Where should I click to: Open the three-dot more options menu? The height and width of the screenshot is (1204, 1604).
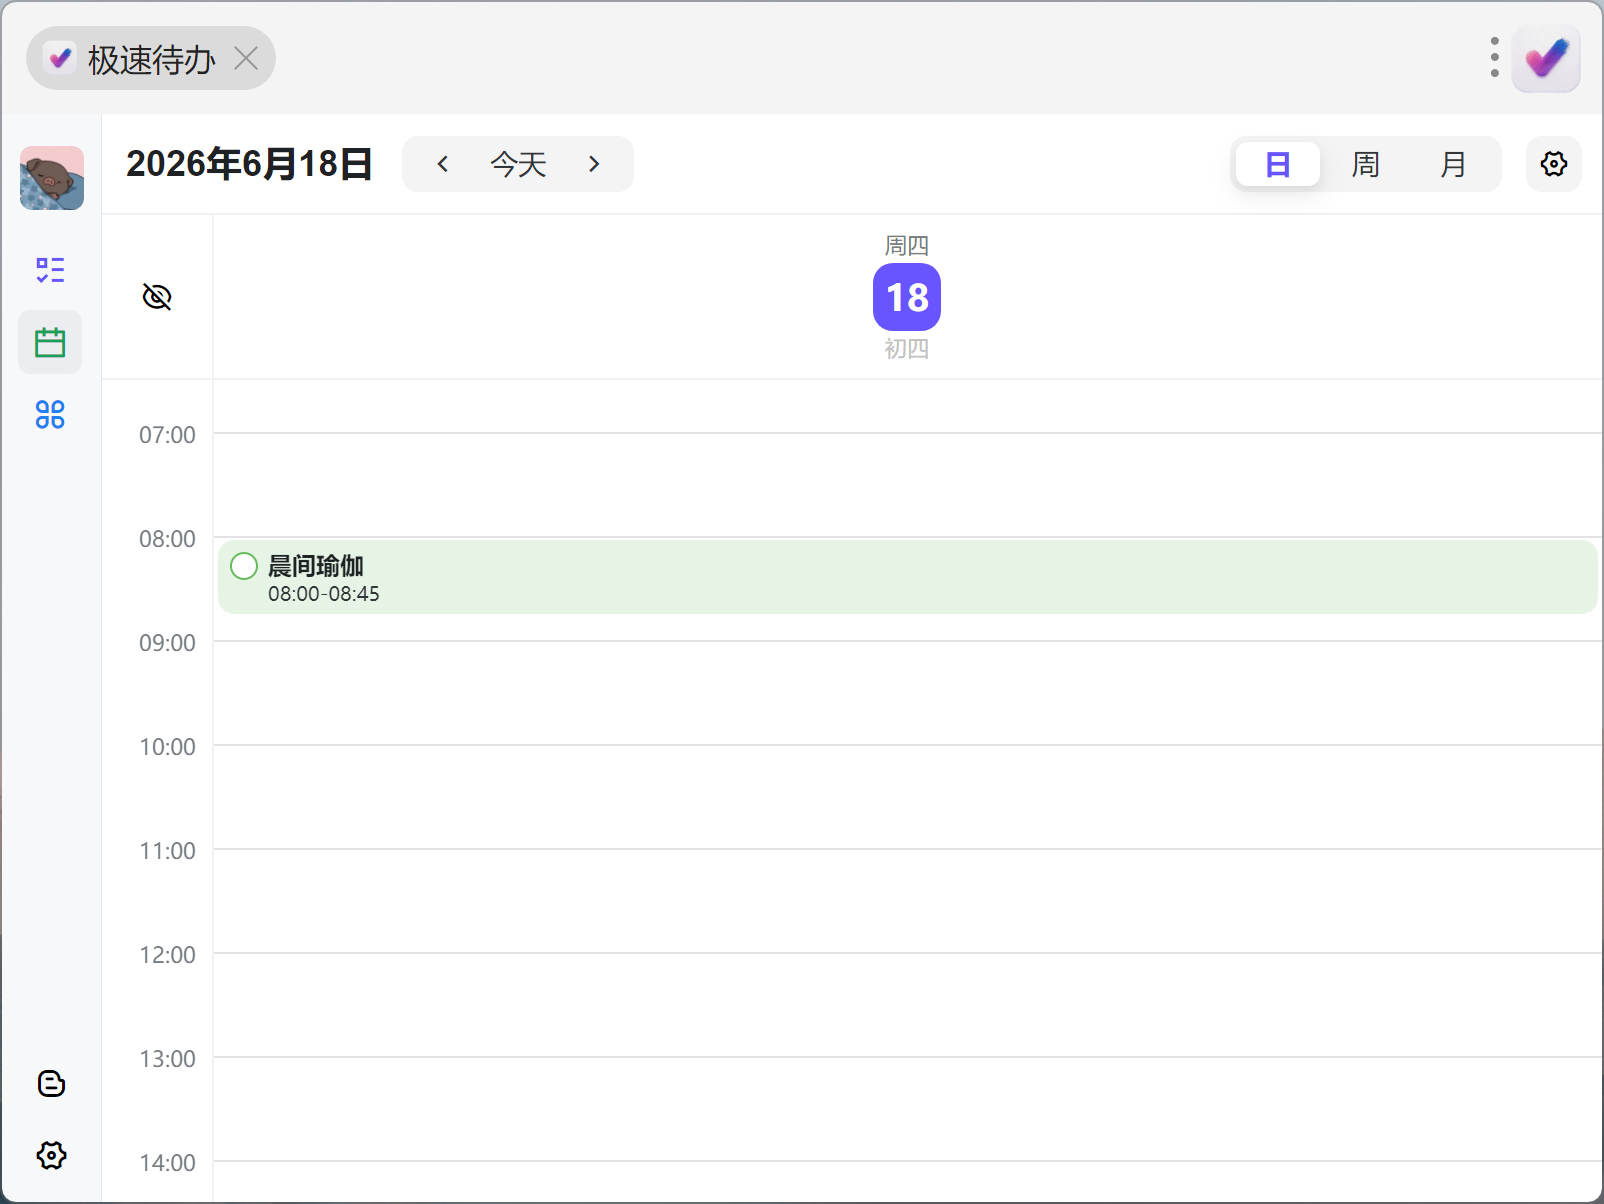1495,58
